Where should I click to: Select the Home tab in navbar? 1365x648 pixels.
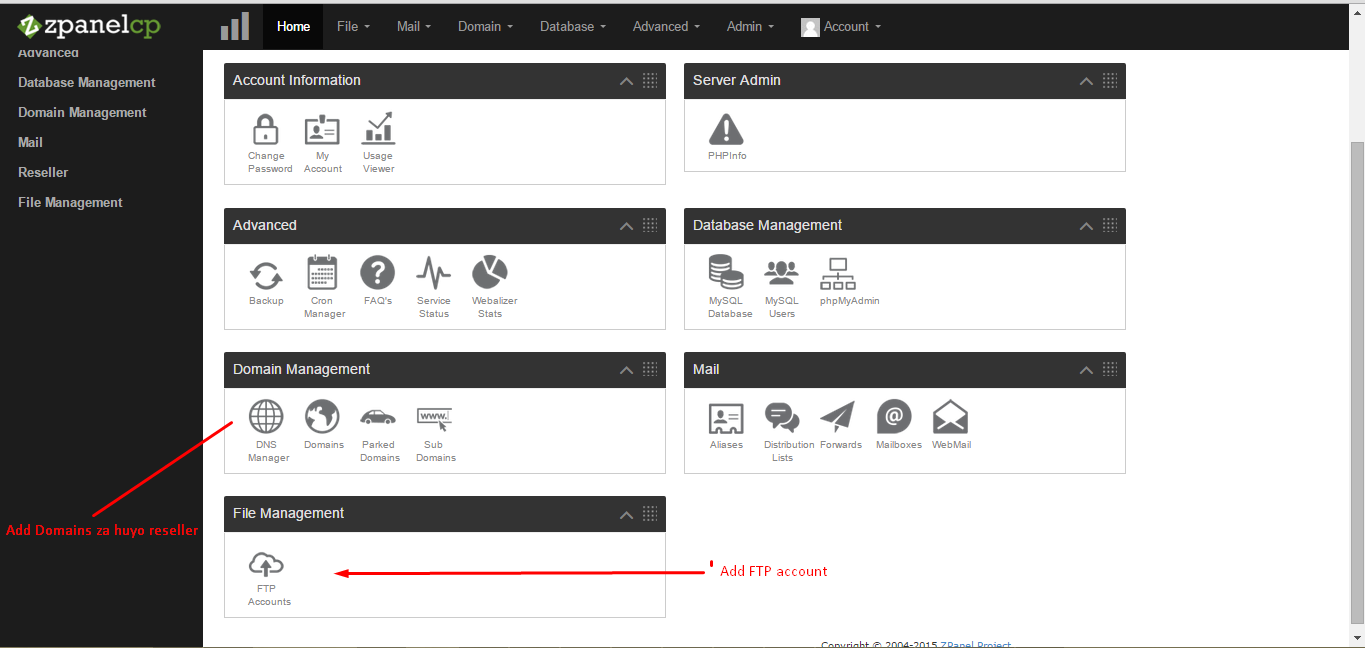[x=293, y=26]
